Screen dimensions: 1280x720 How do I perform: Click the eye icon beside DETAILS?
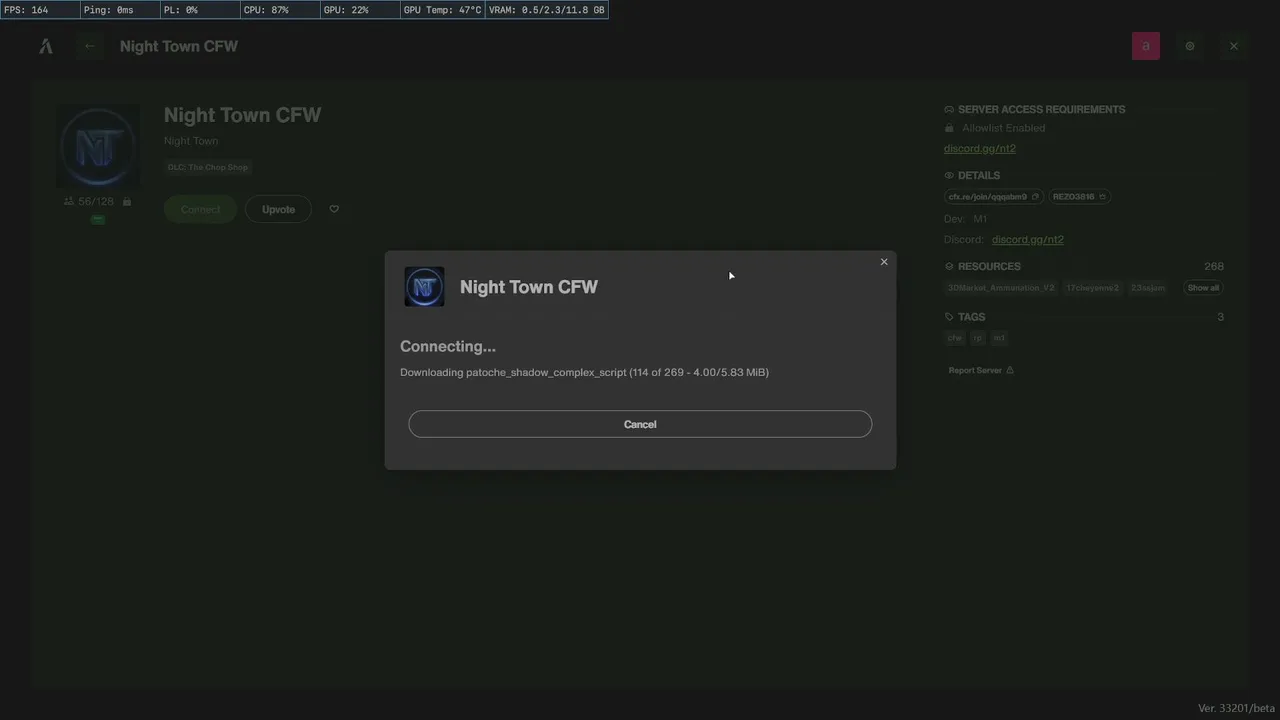tap(949, 175)
